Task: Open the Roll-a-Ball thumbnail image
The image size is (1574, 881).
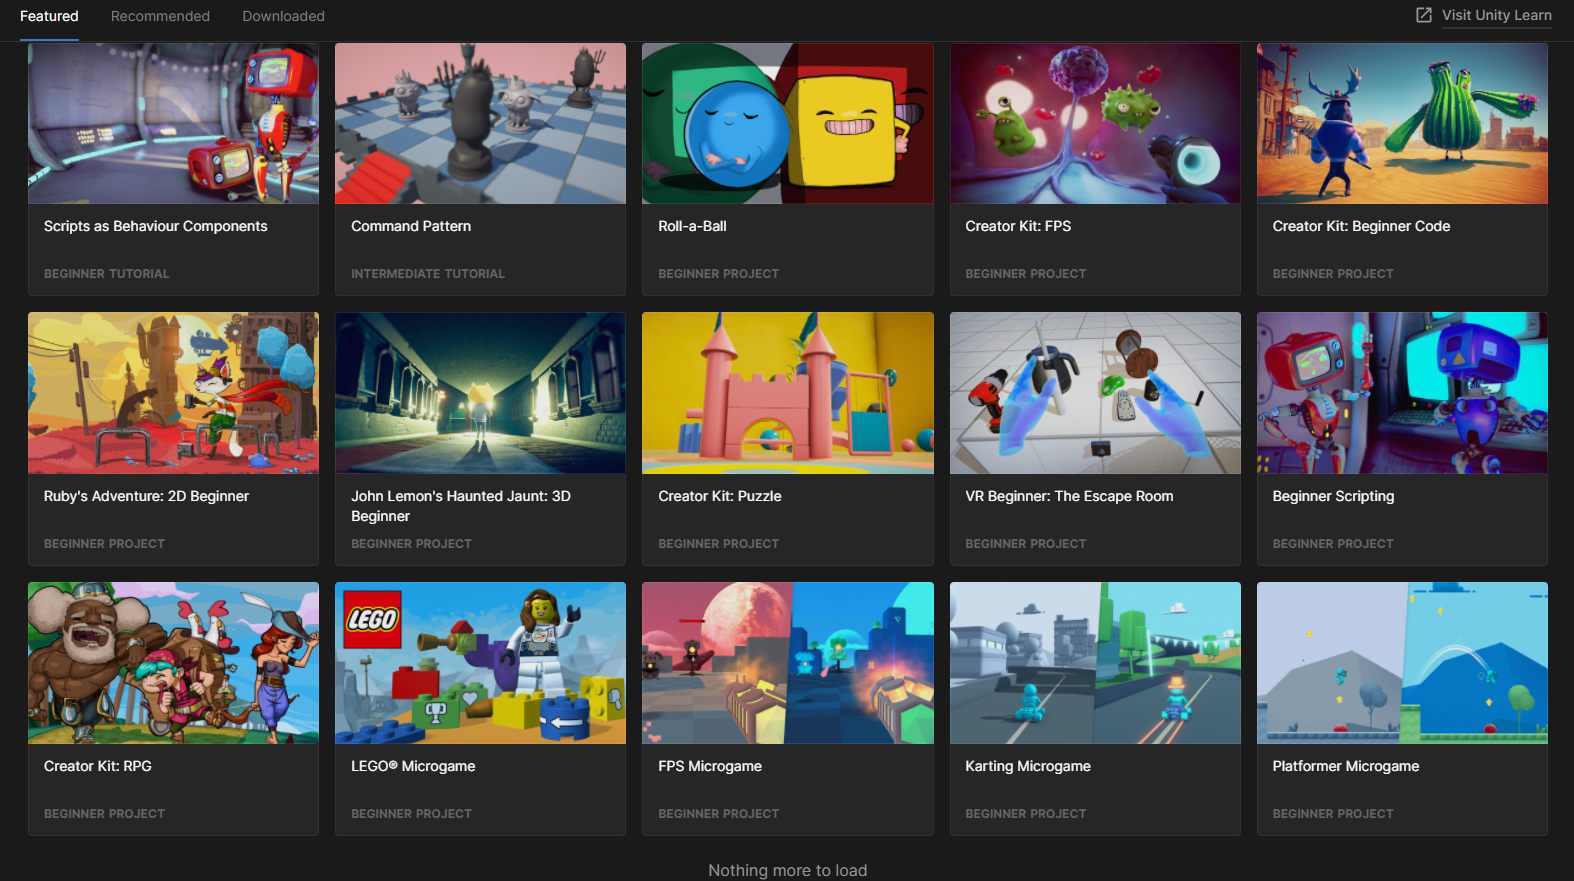Action: [x=788, y=123]
